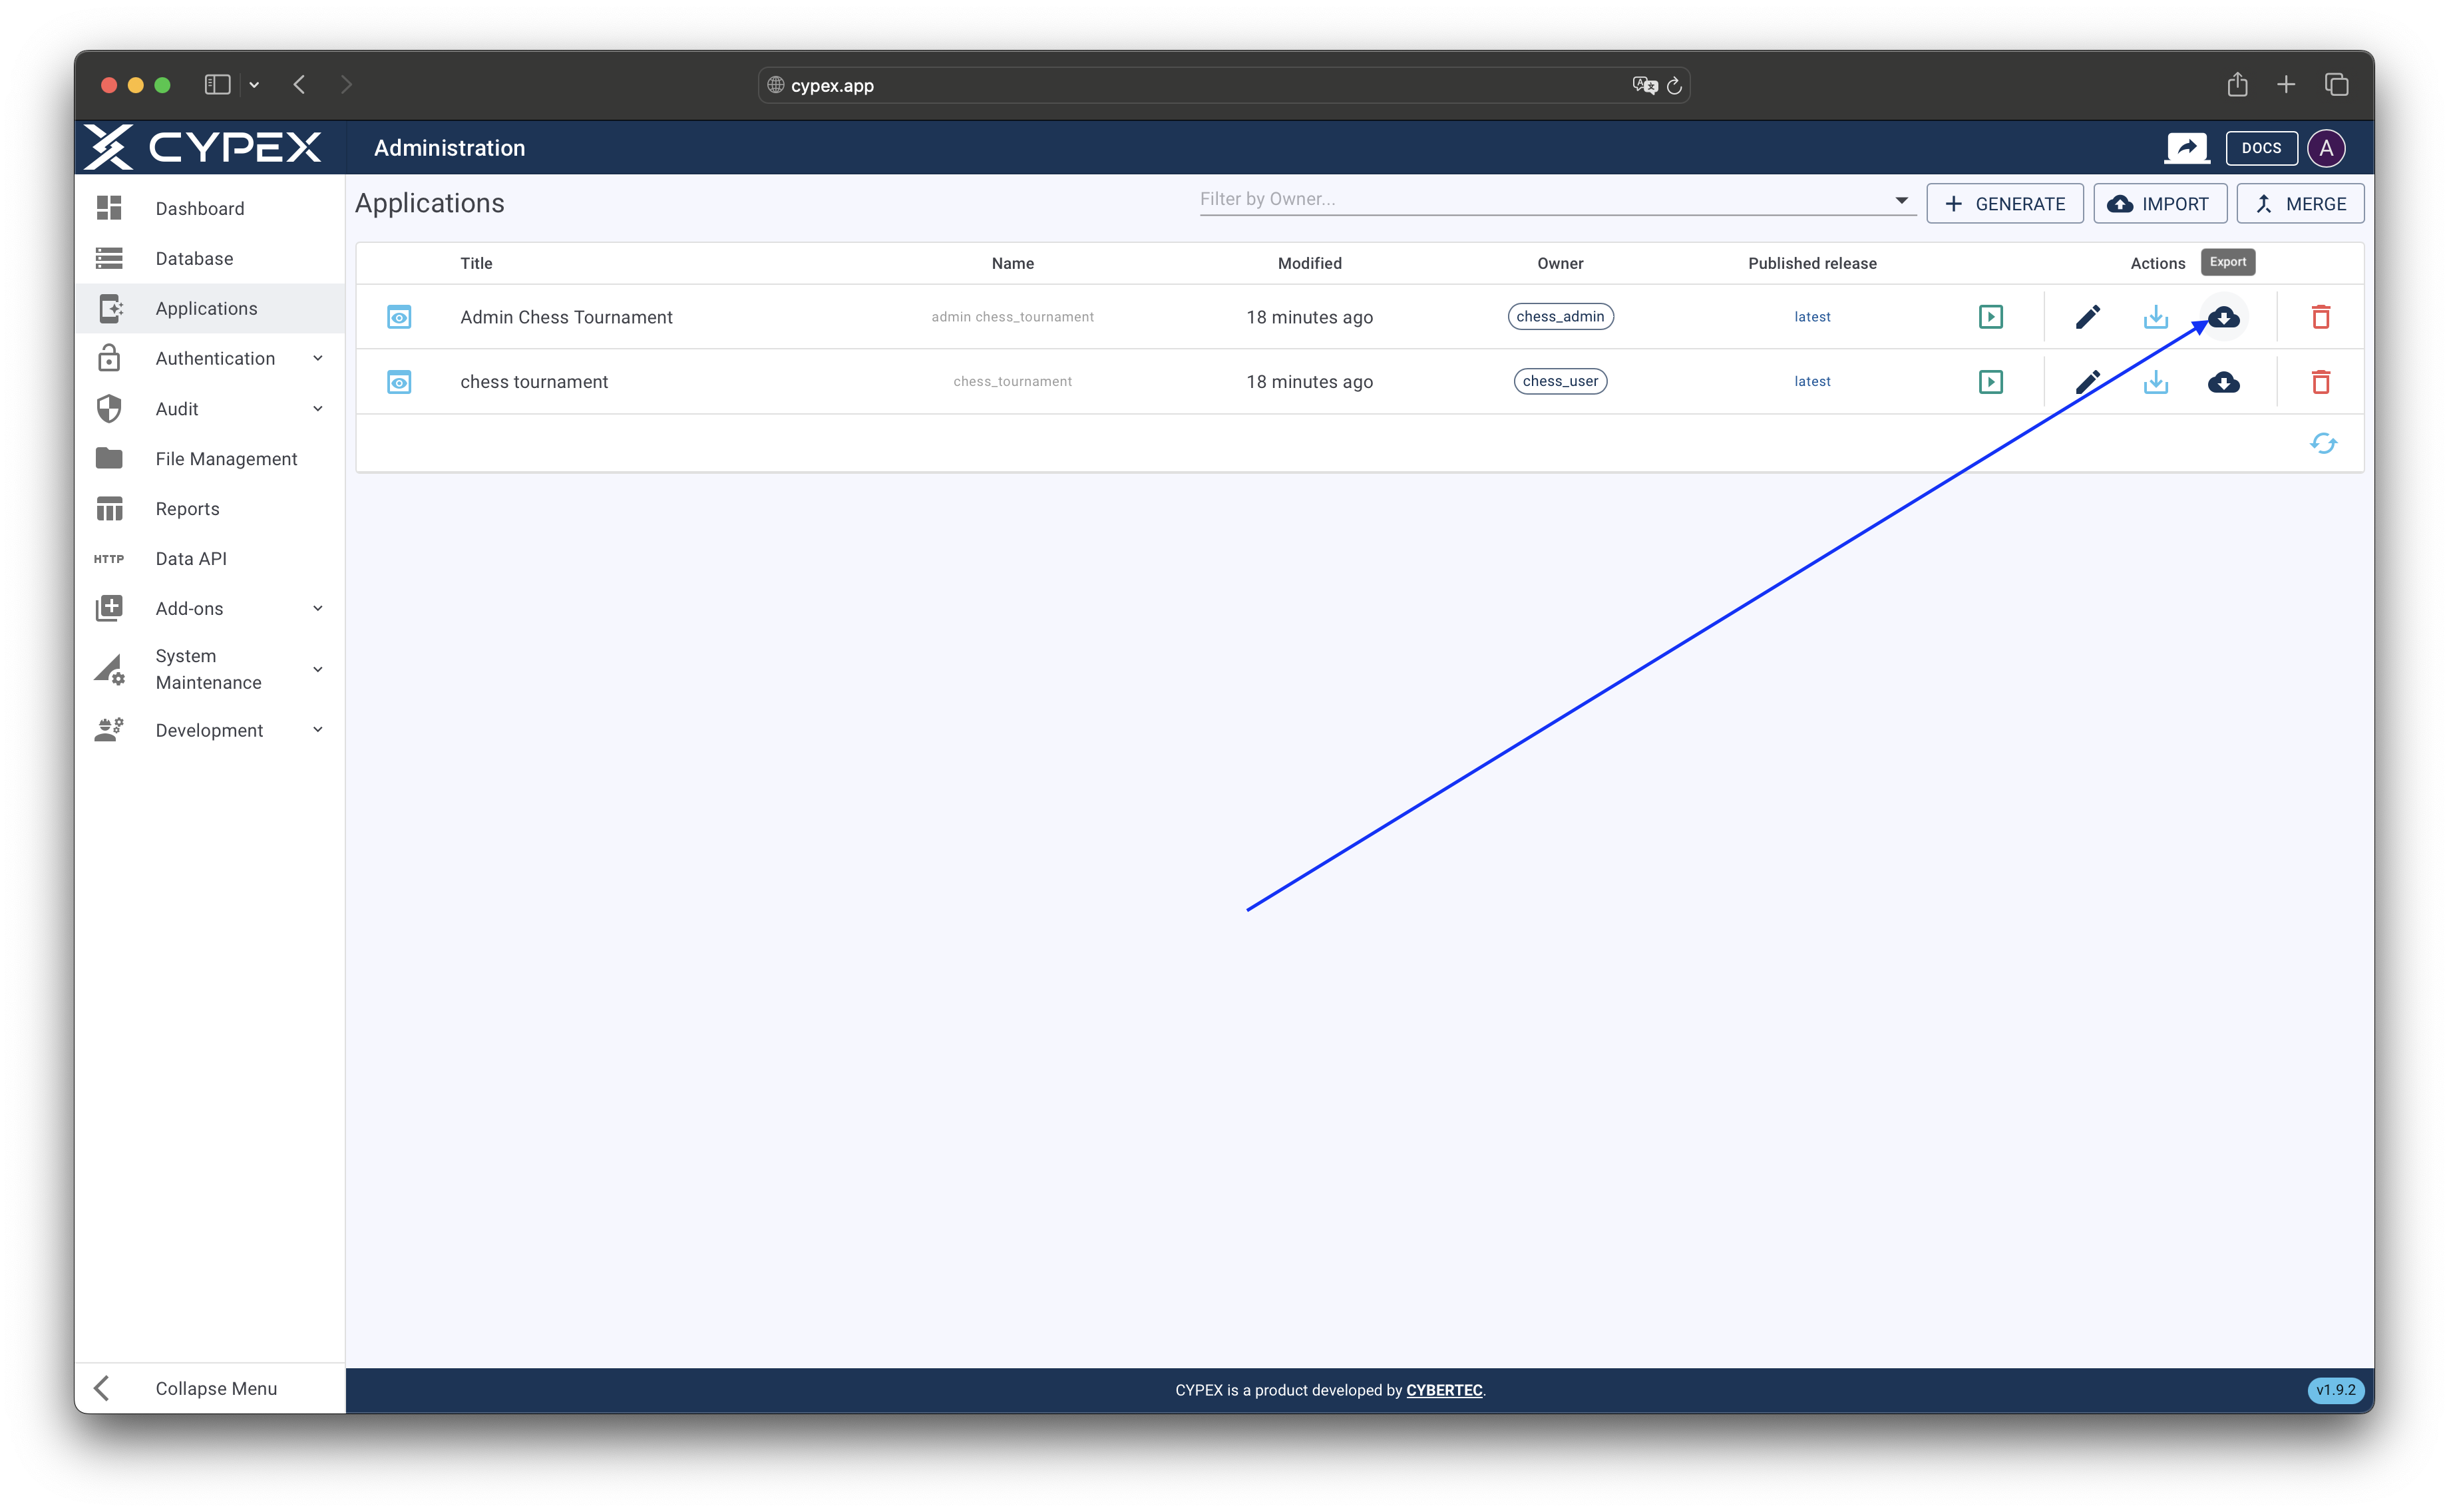Viewport: 2449px width, 1512px height.
Task: Expand the Add-ons menu
Action: coord(189,608)
